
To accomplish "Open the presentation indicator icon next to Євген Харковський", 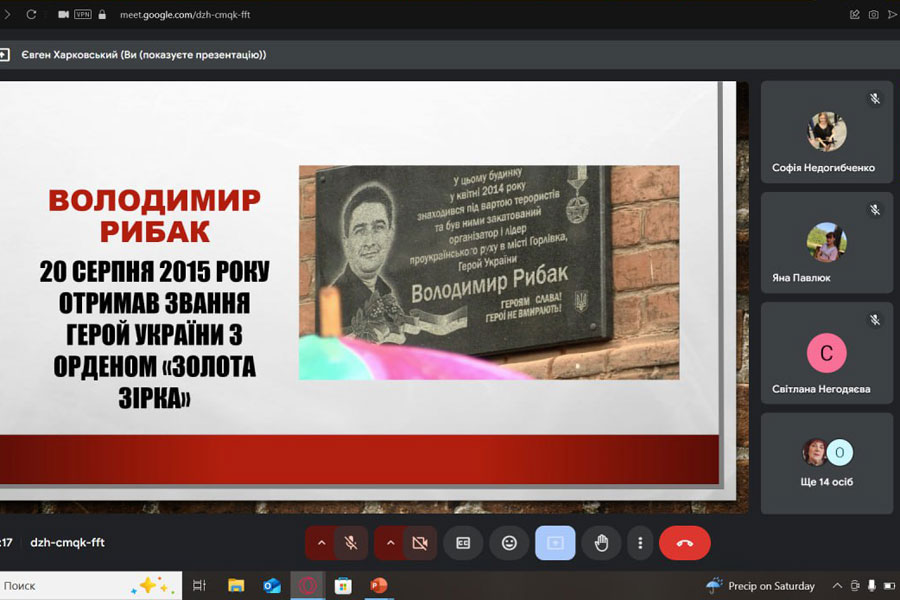I will pos(5,55).
